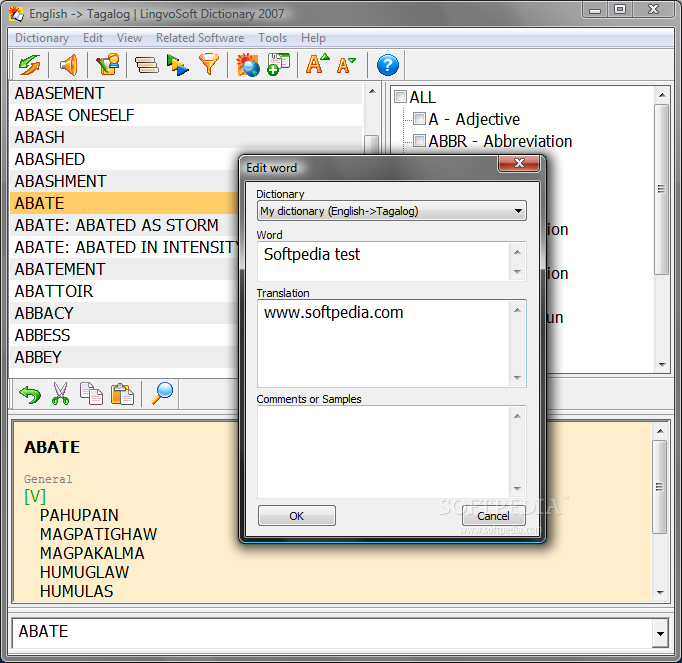Image resolution: width=682 pixels, height=663 pixels.
Task: Click the clipboard paste icon
Action: (122, 394)
